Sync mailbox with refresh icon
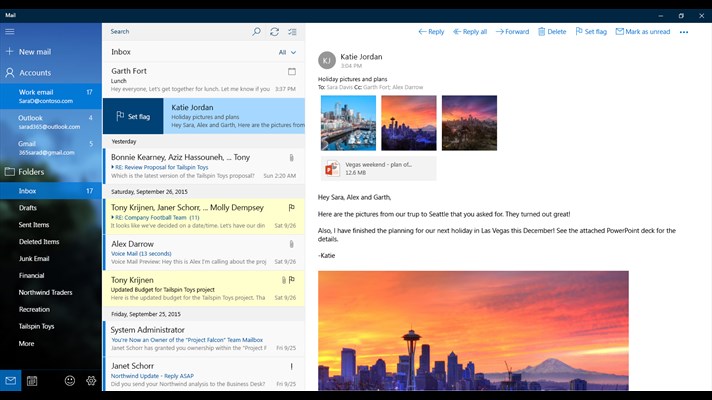The image size is (712, 400). 274,31
